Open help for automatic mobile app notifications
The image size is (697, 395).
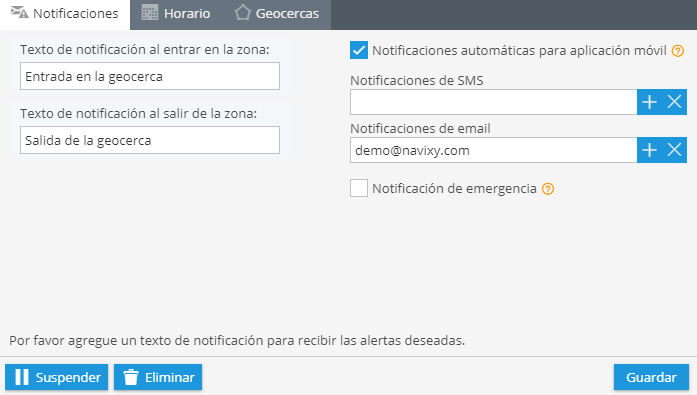pos(677,51)
